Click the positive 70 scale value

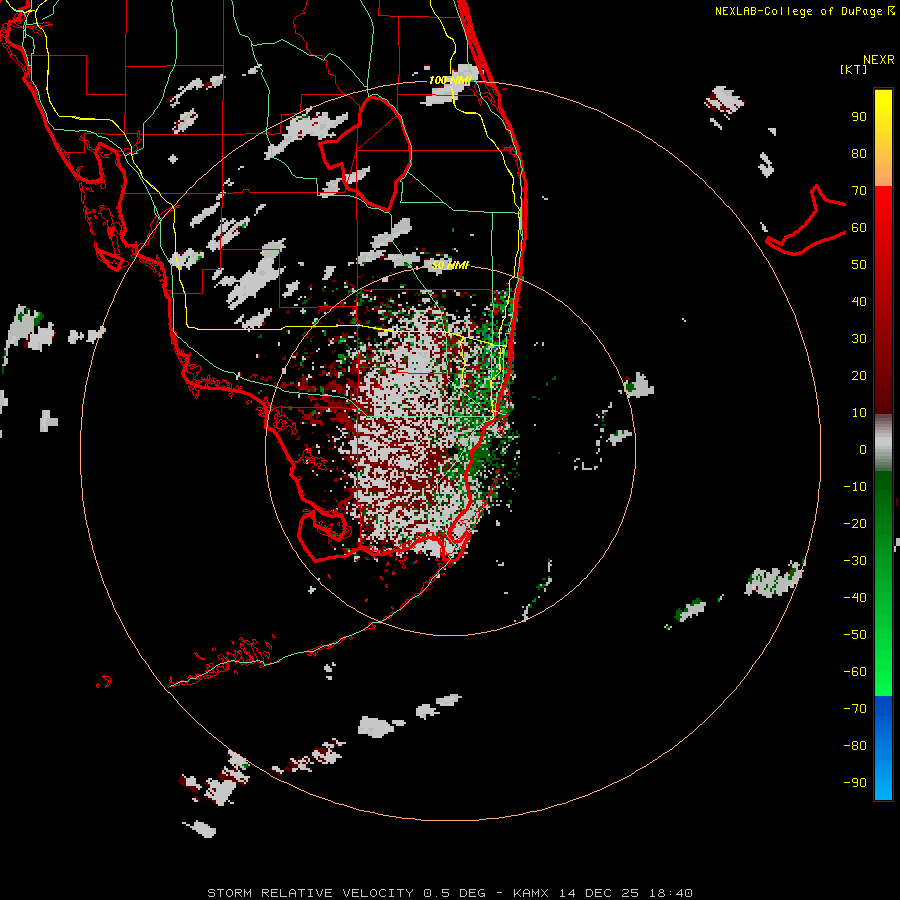859,191
